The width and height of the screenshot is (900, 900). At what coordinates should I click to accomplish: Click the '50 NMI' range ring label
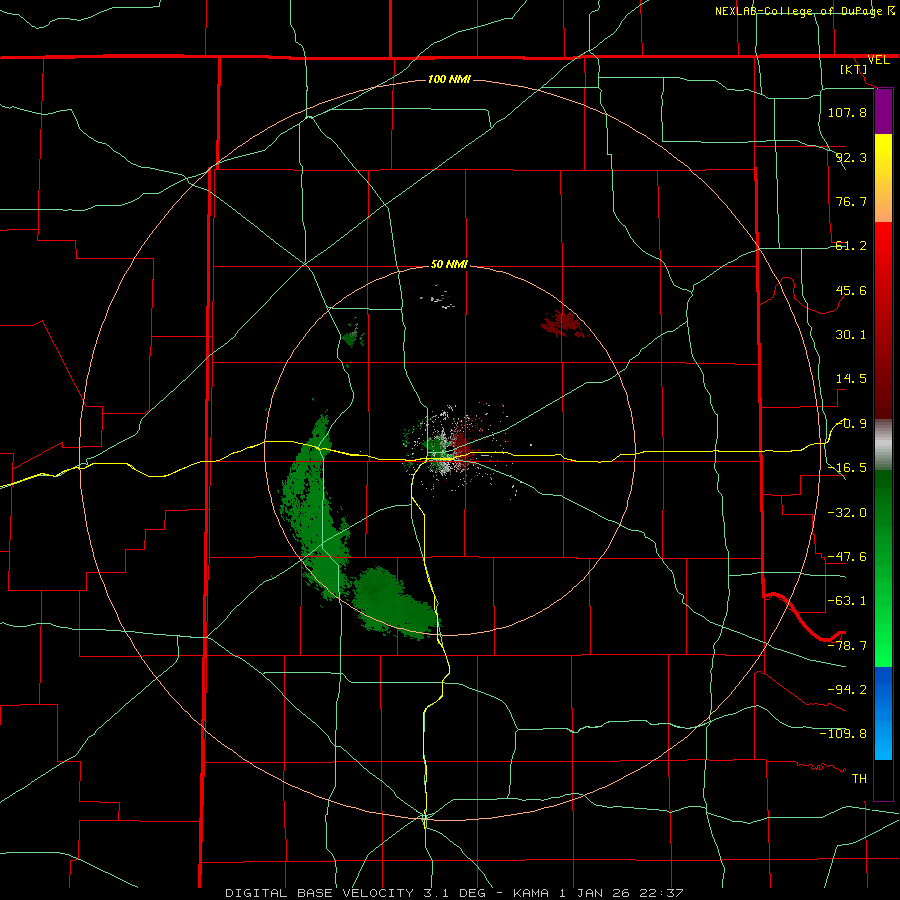tap(449, 265)
